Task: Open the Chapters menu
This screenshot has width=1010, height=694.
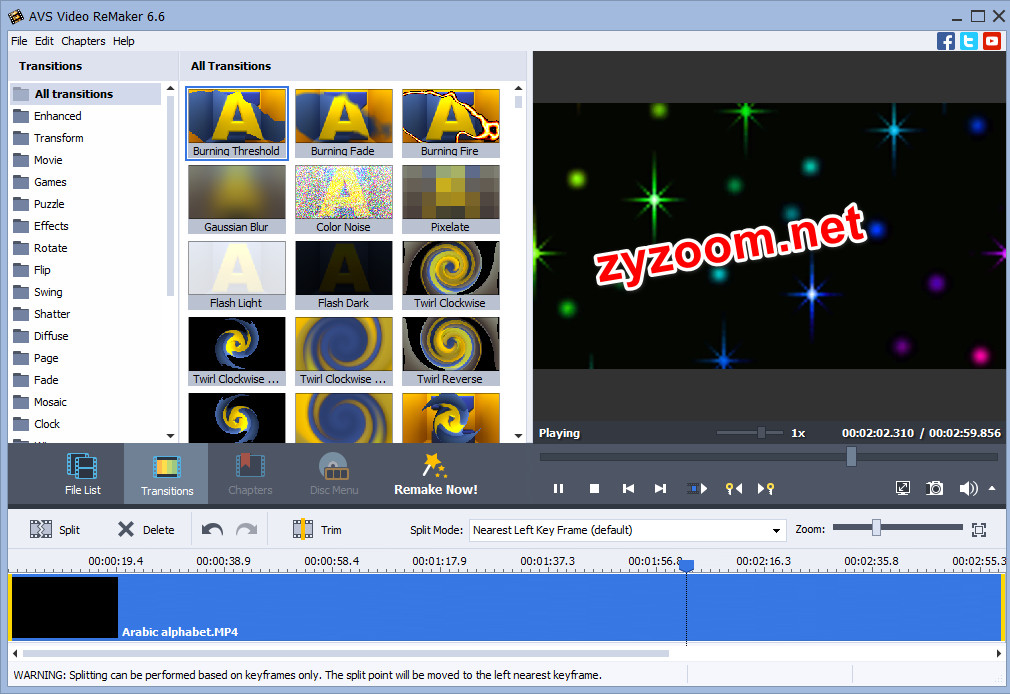Action: click(83, 41)
